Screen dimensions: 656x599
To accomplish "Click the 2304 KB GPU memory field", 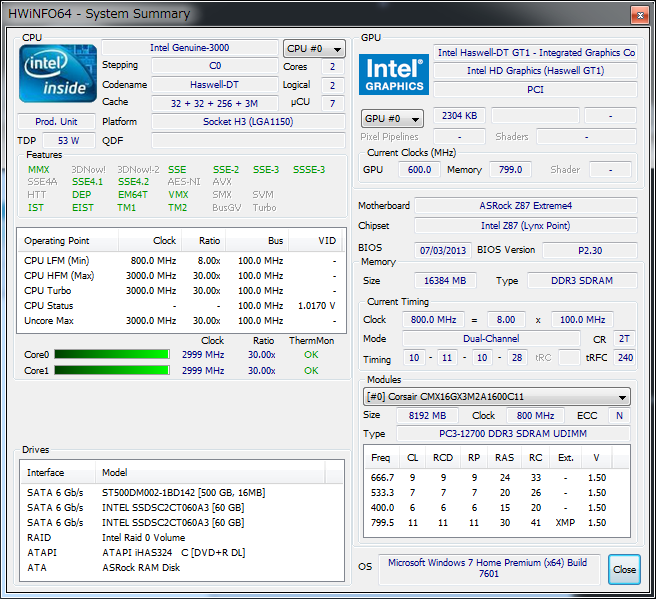I will coord(460,115).
